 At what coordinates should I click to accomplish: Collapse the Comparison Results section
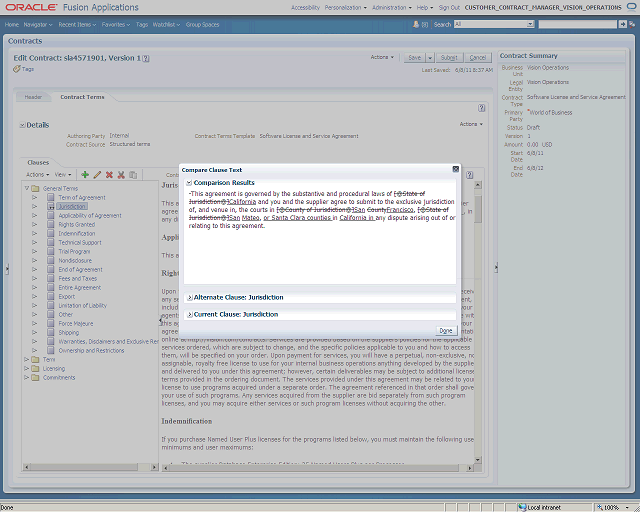pos(189,183)
